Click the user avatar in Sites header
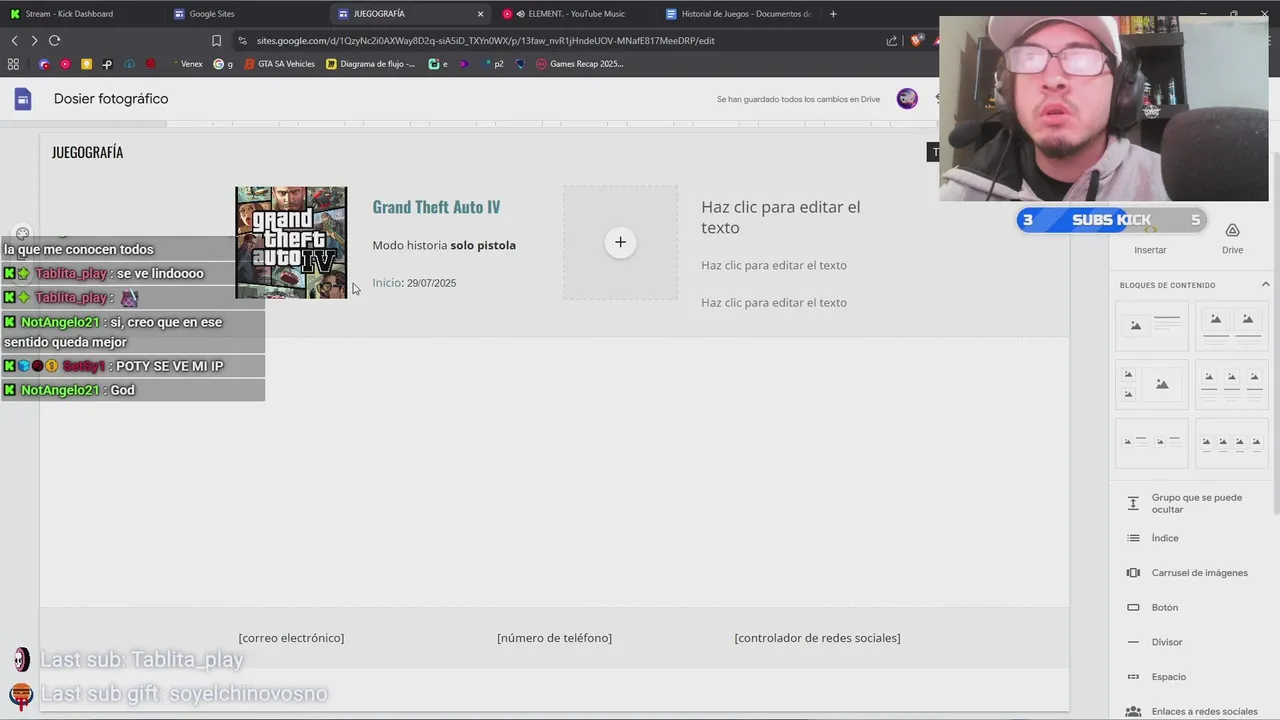Image resolution: width=1280 pixels, height=720 pixels. pyautogui.click(x=907, y=99)
